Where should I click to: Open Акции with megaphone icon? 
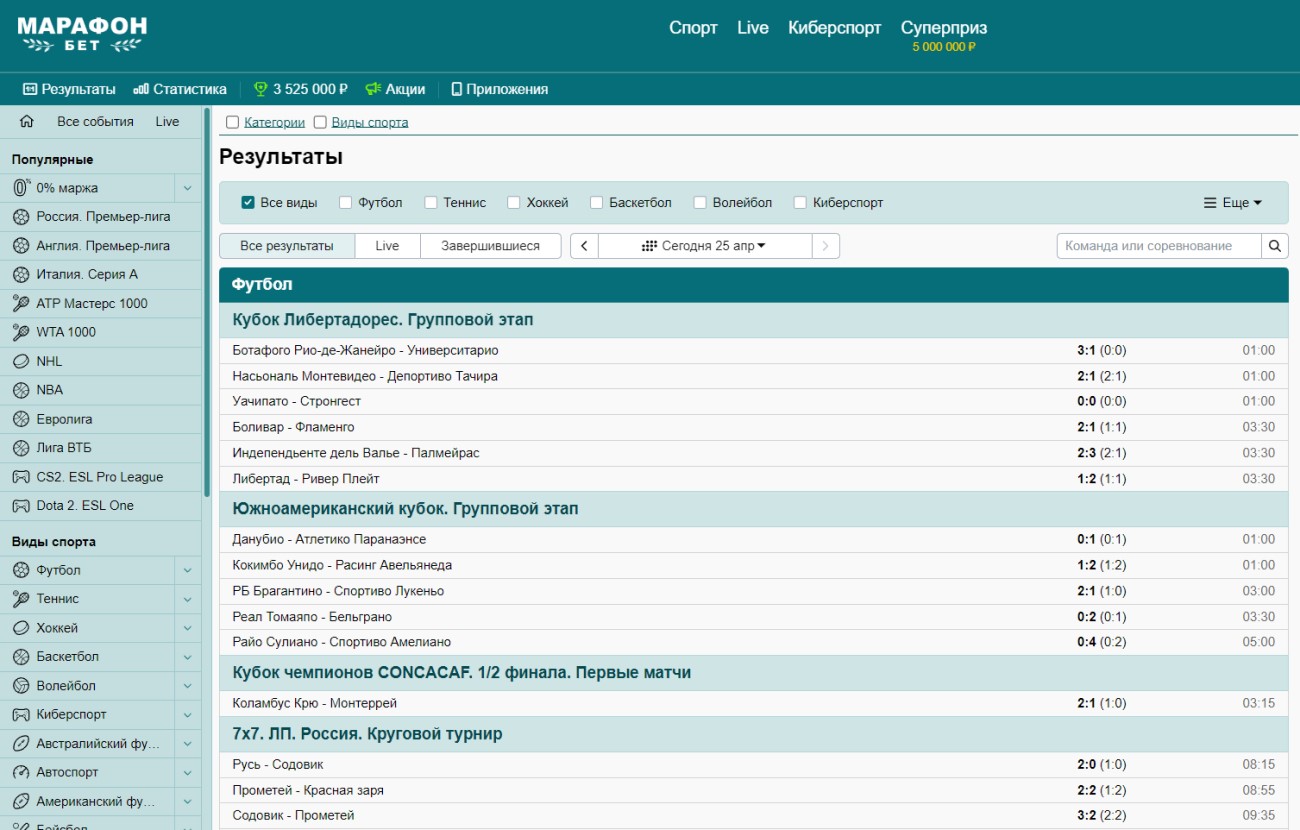[395, 89]
